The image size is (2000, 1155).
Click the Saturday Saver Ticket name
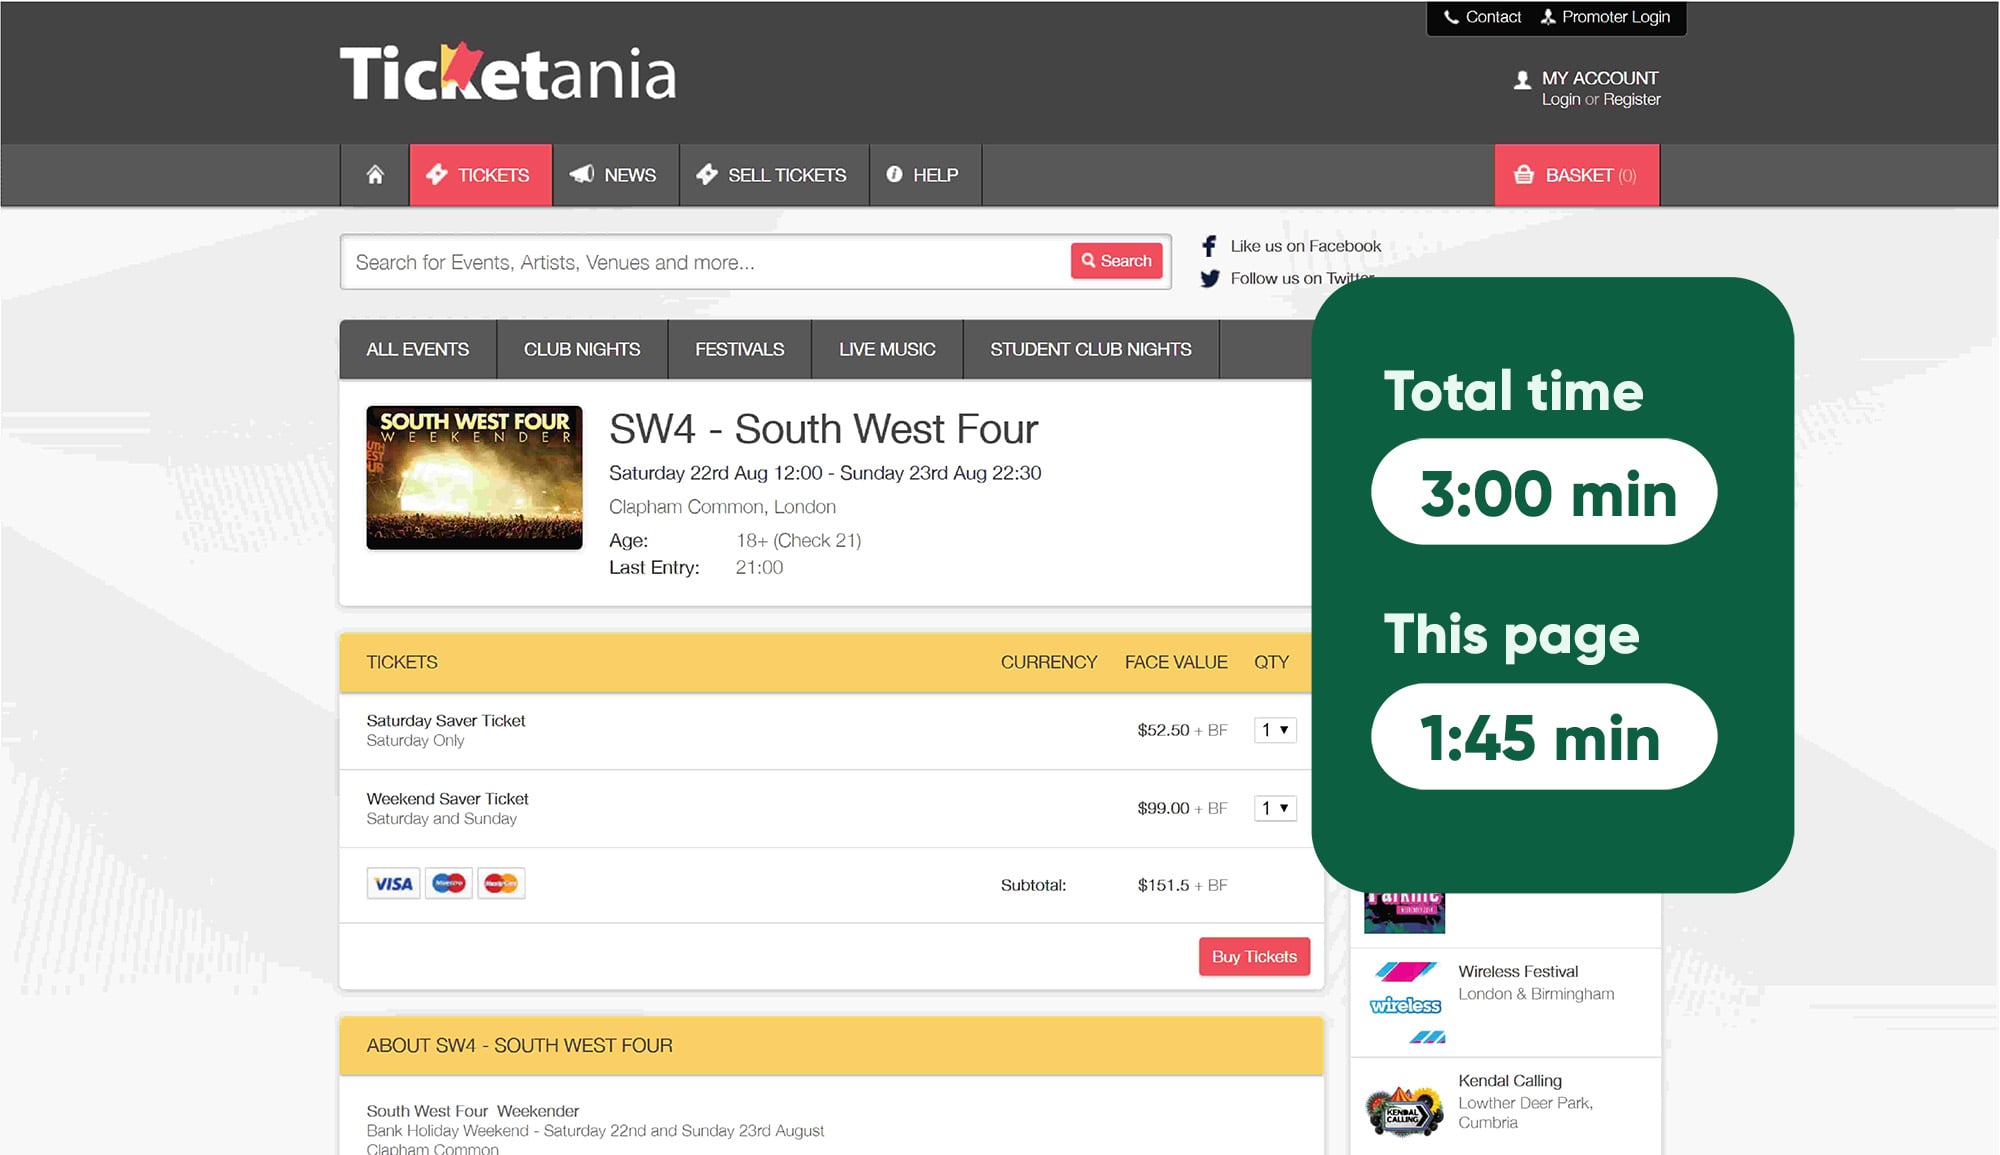[x=446, y=720]
